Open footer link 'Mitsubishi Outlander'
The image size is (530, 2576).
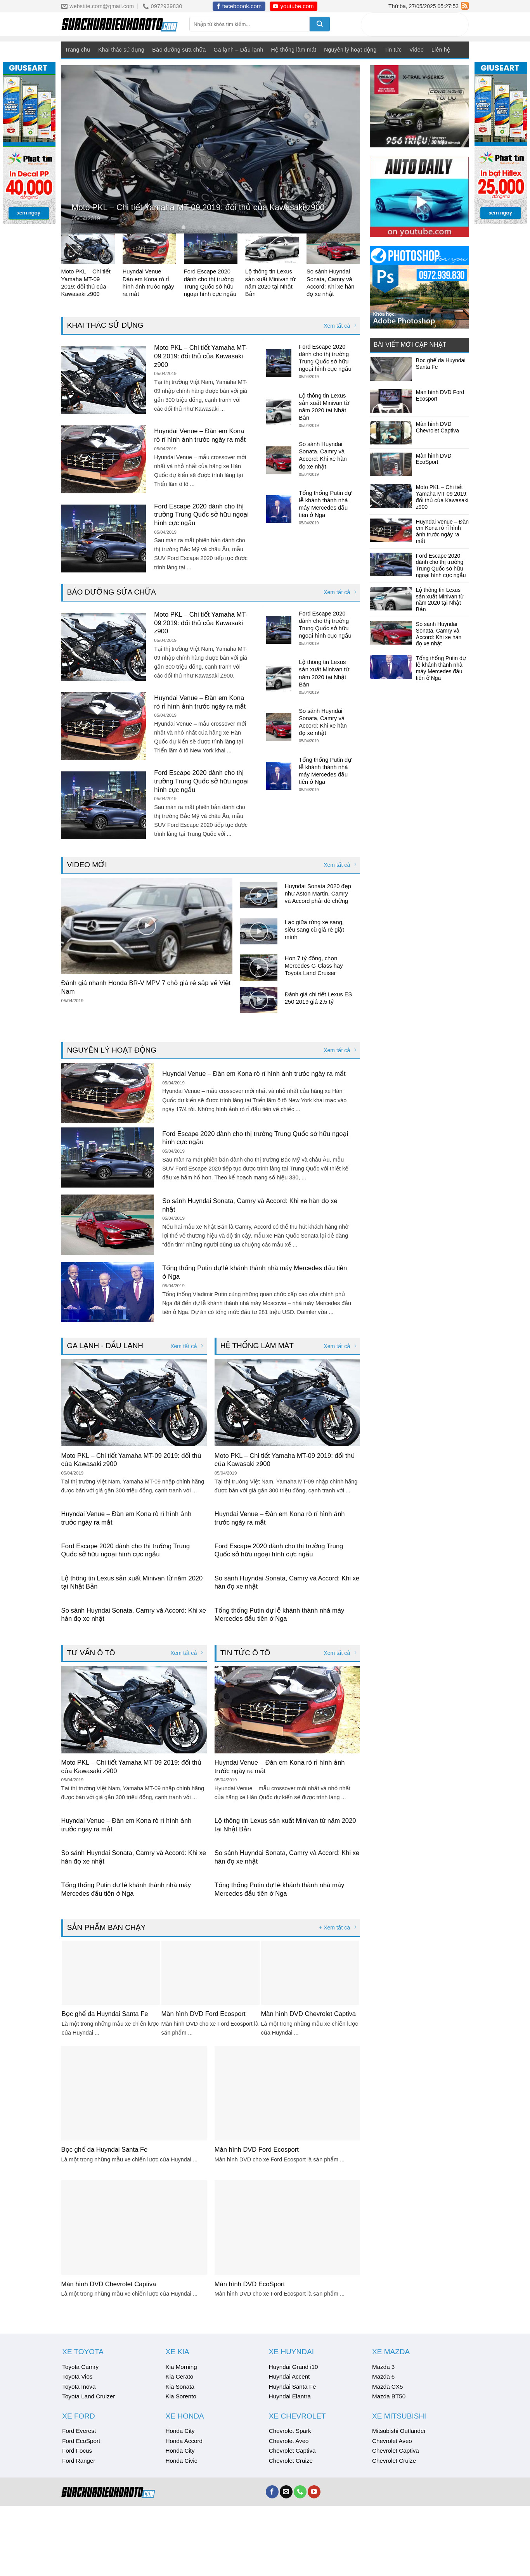(x=399, y=2431)
